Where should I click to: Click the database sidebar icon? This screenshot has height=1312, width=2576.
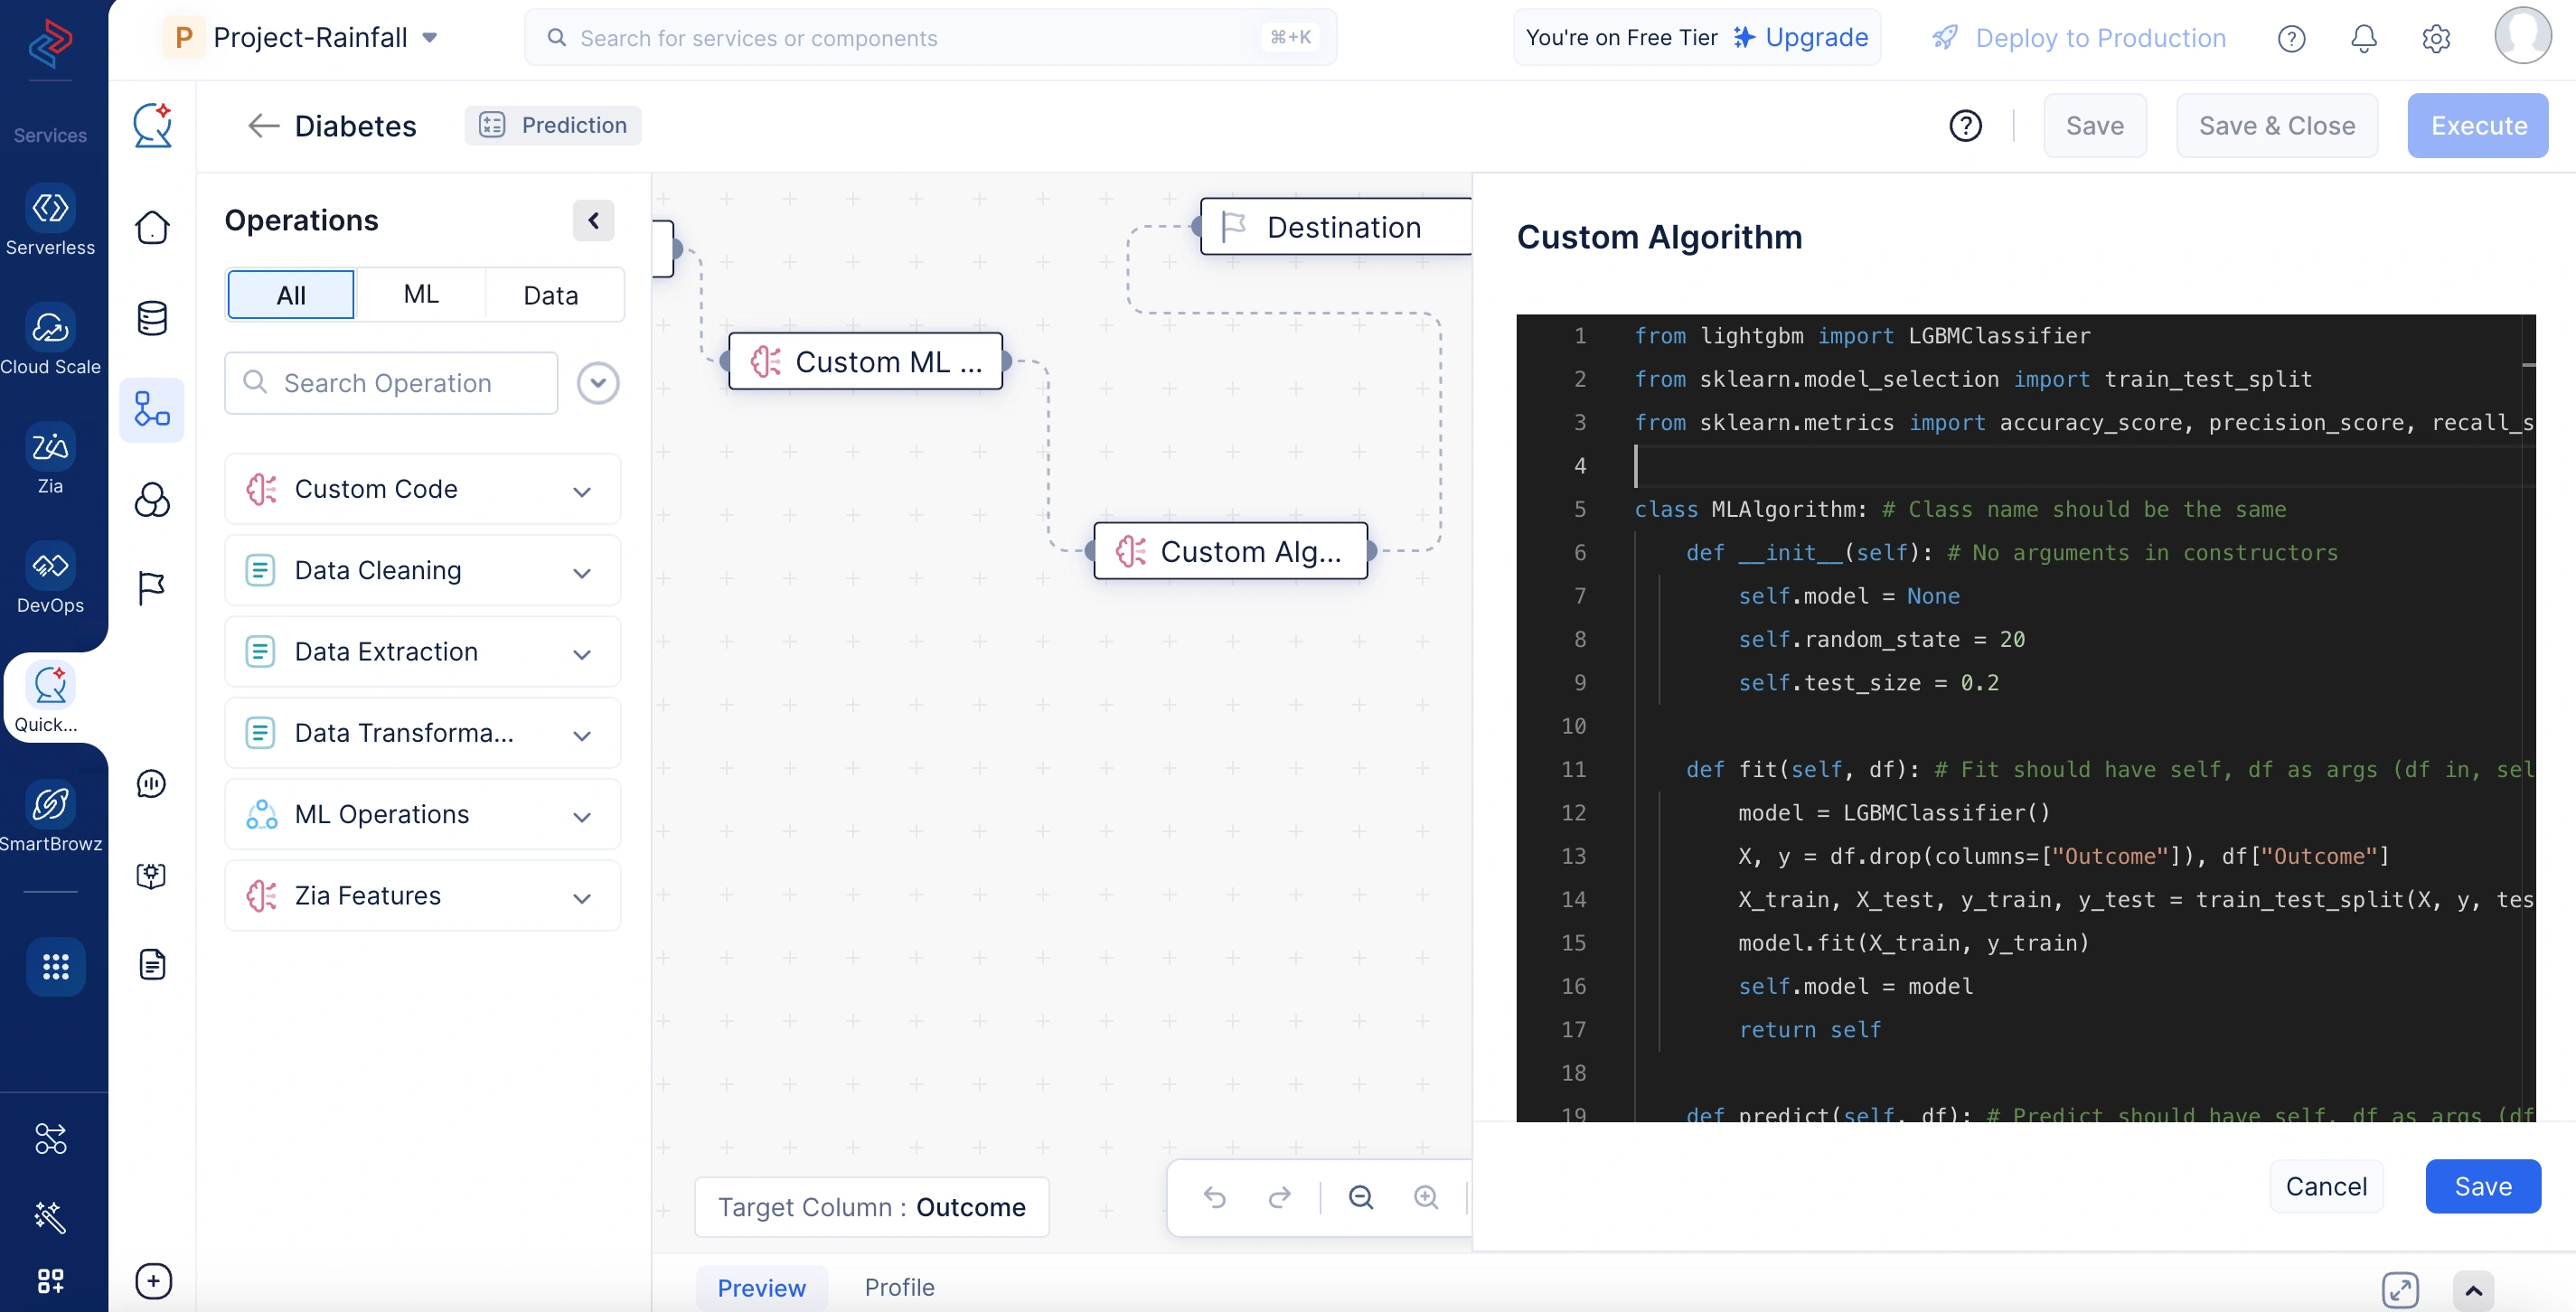click(x=152, y=319)
